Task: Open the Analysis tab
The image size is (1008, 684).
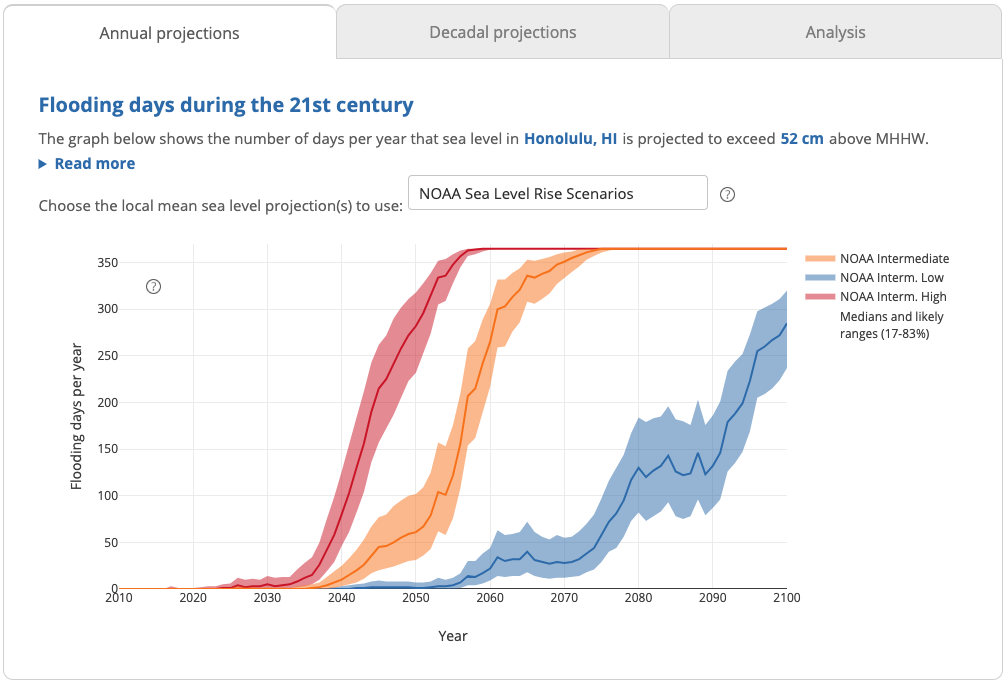Action: (x=835, y=32)
